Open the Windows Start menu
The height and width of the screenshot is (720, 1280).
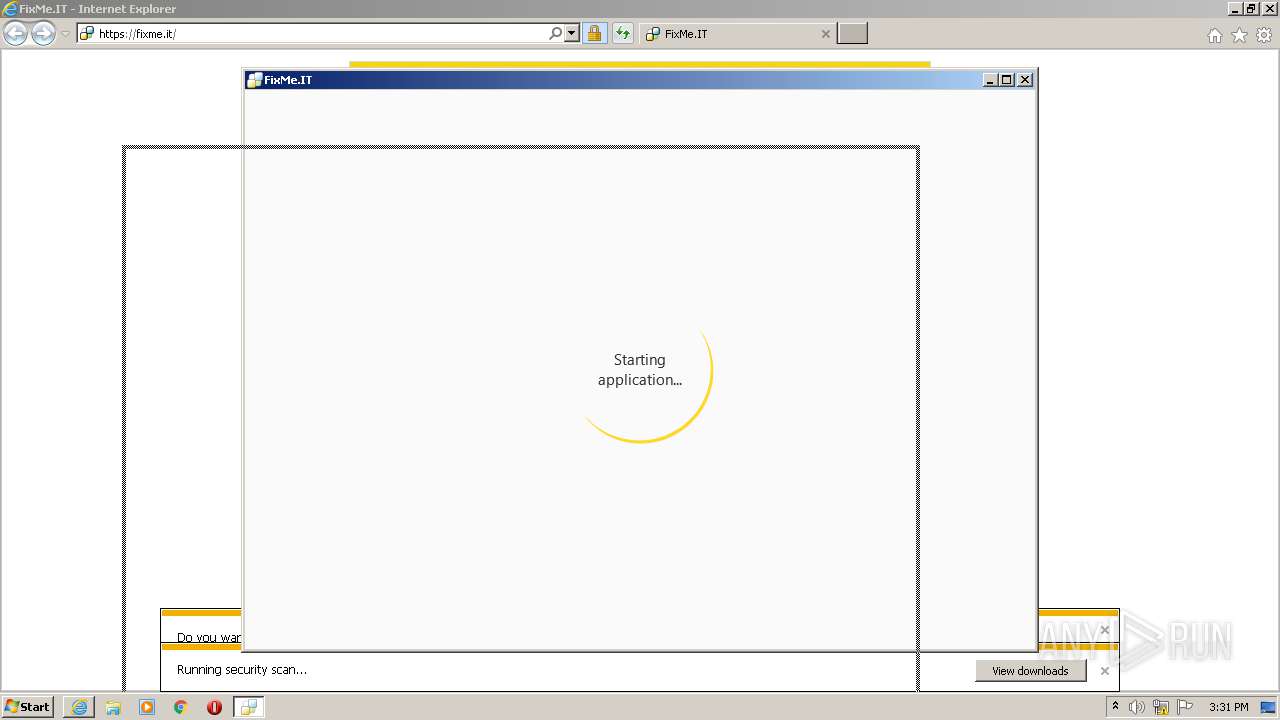pyautogui.click(x=28, y=706)
